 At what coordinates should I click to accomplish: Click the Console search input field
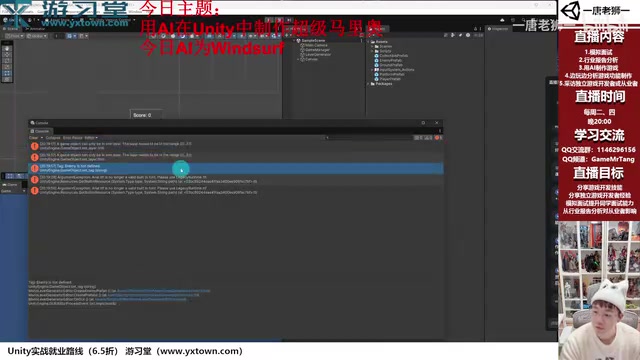(369, 138)
